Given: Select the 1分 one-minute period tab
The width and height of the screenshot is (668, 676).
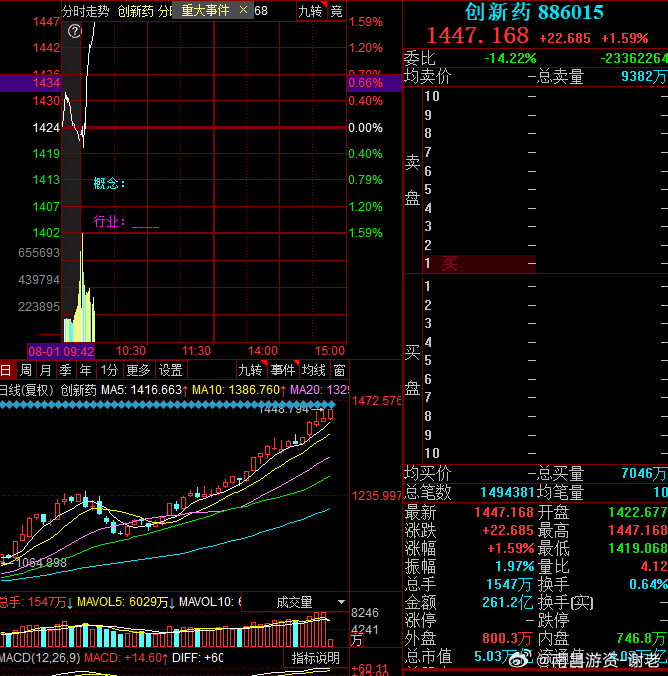Looking at the screenshot, I should tap(109, 370).
